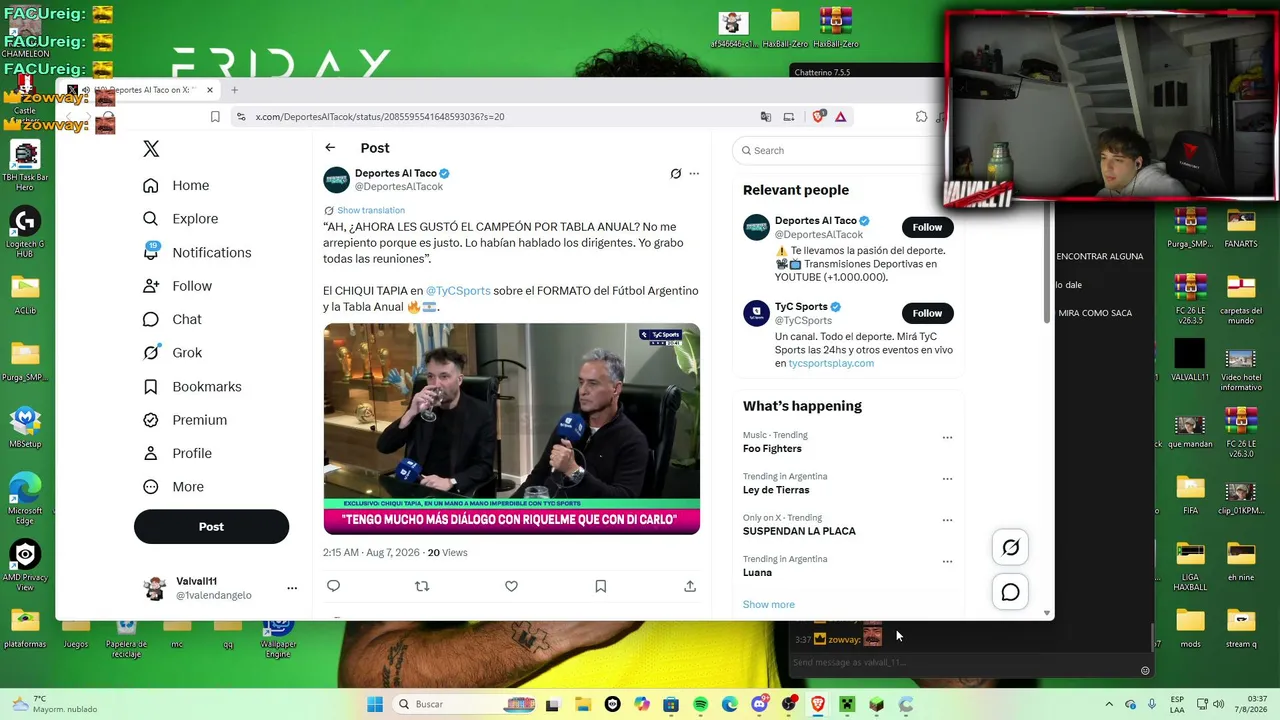Open the Ley de Tierras trend options menu
1280x720 pixels.
947,479
